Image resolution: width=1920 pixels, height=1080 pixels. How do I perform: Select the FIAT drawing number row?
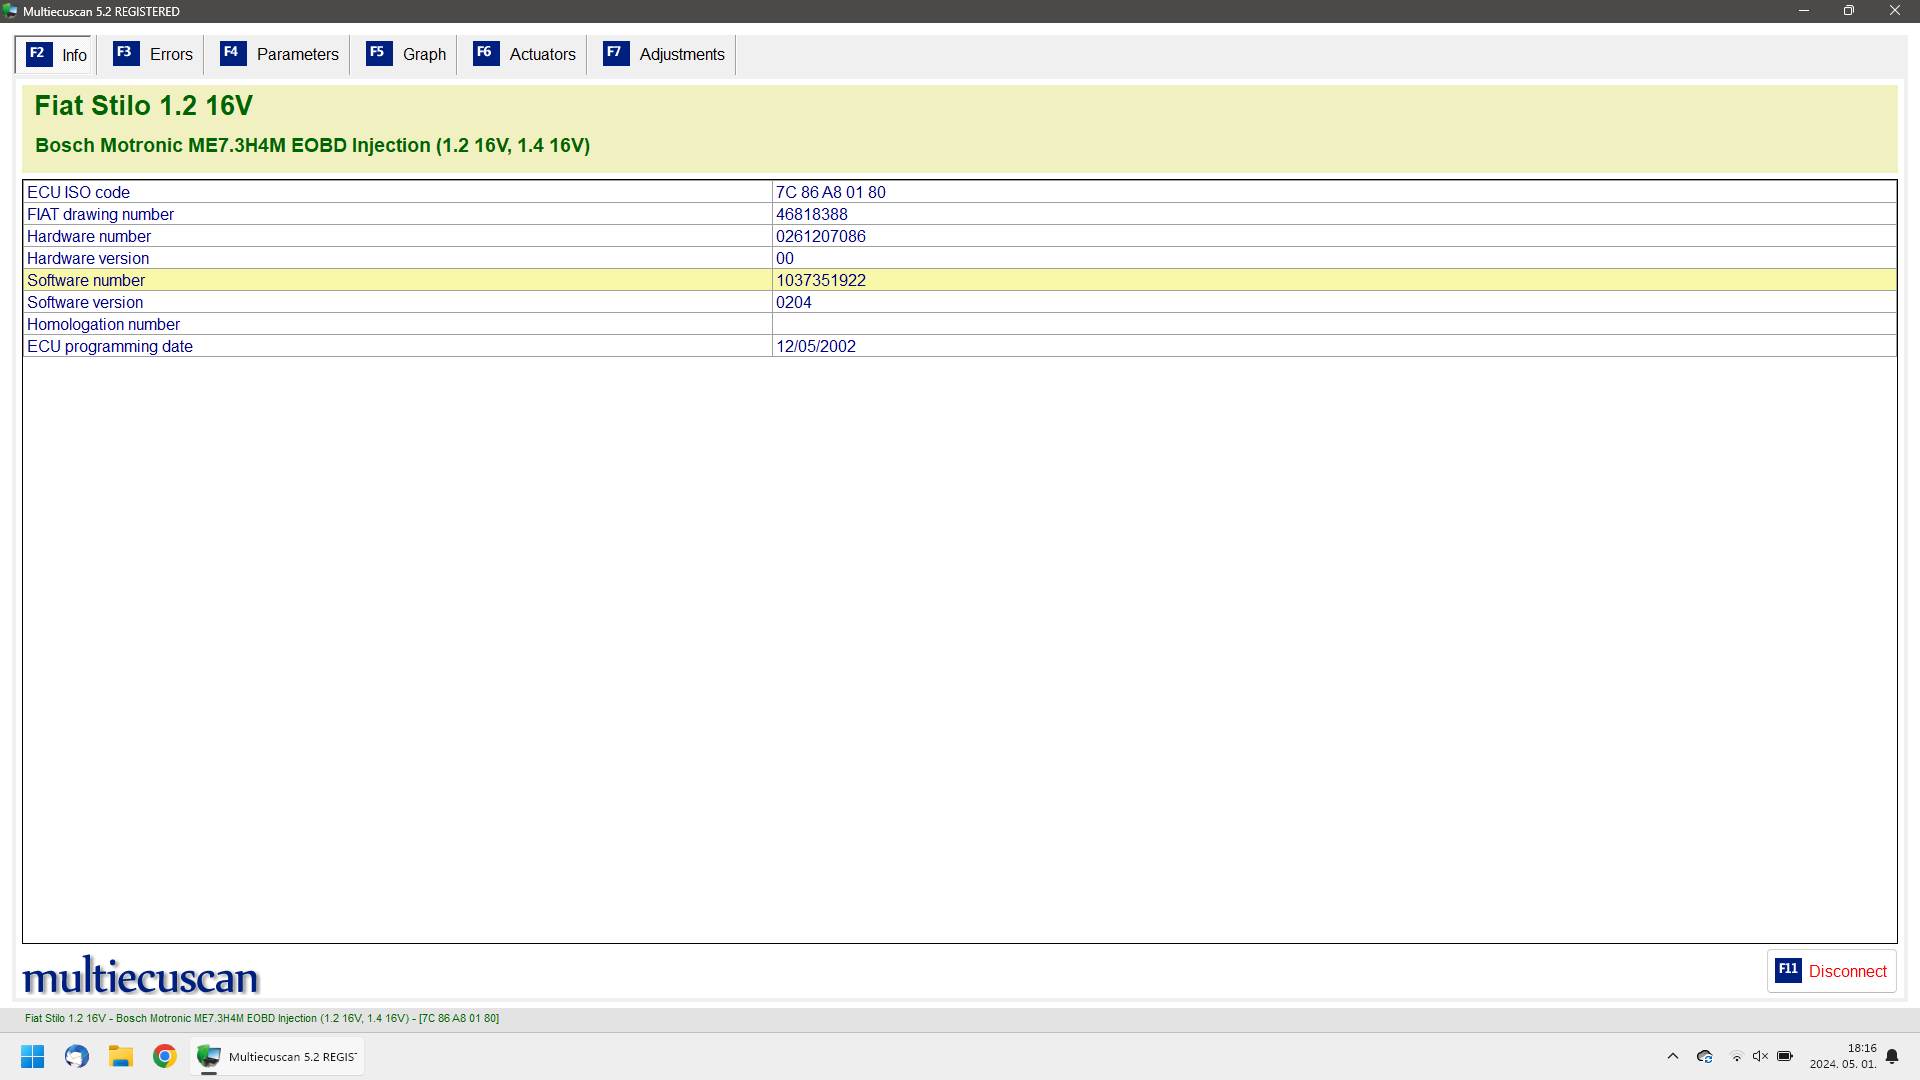(x=959, y=214)
